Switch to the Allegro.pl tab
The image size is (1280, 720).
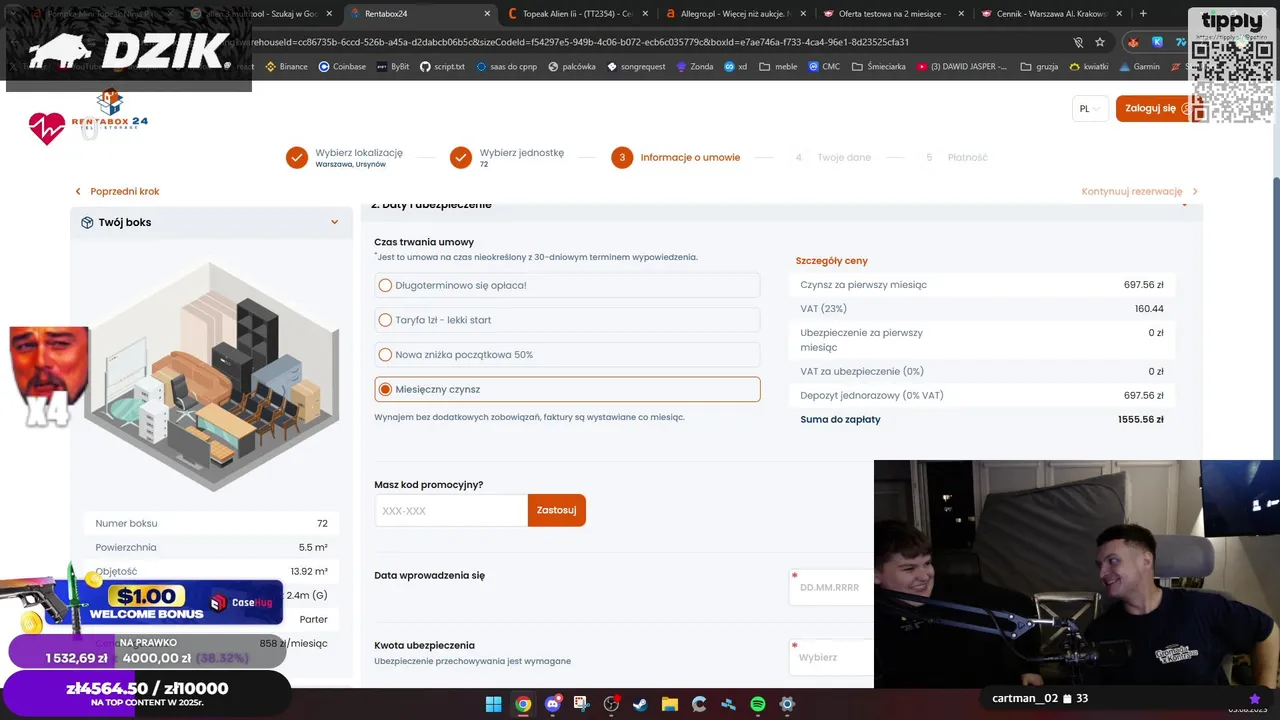pos(735,14)
